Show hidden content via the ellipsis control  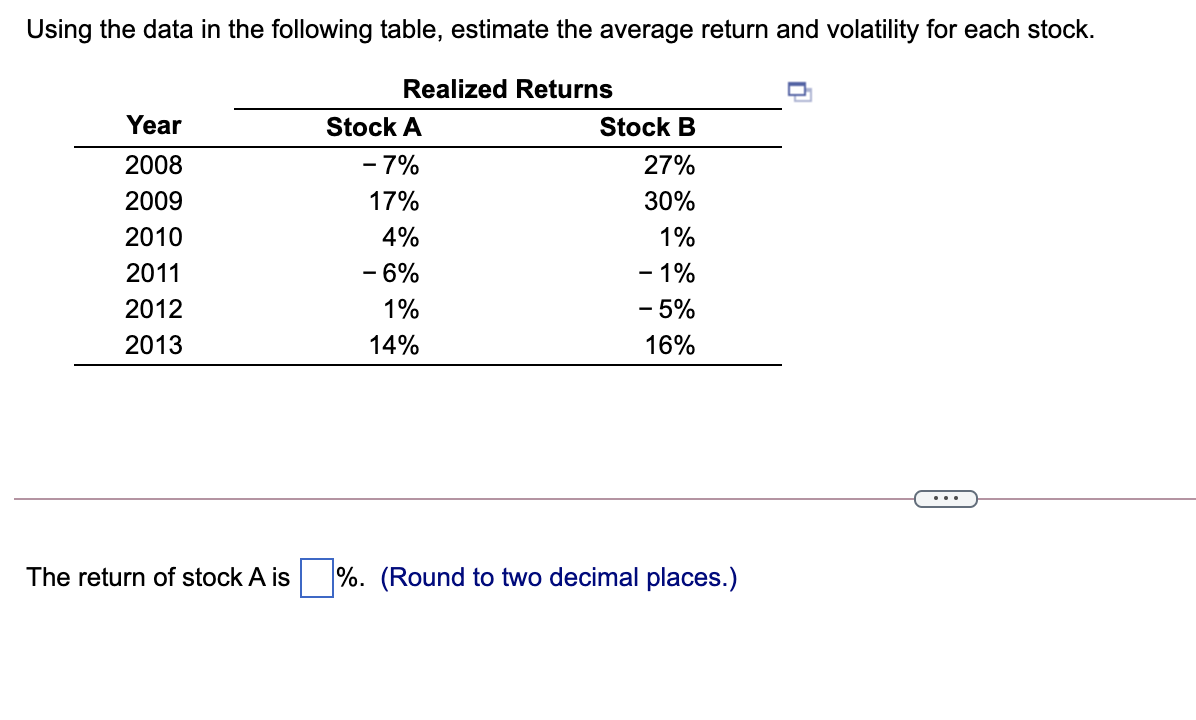(x=945, y=497)
